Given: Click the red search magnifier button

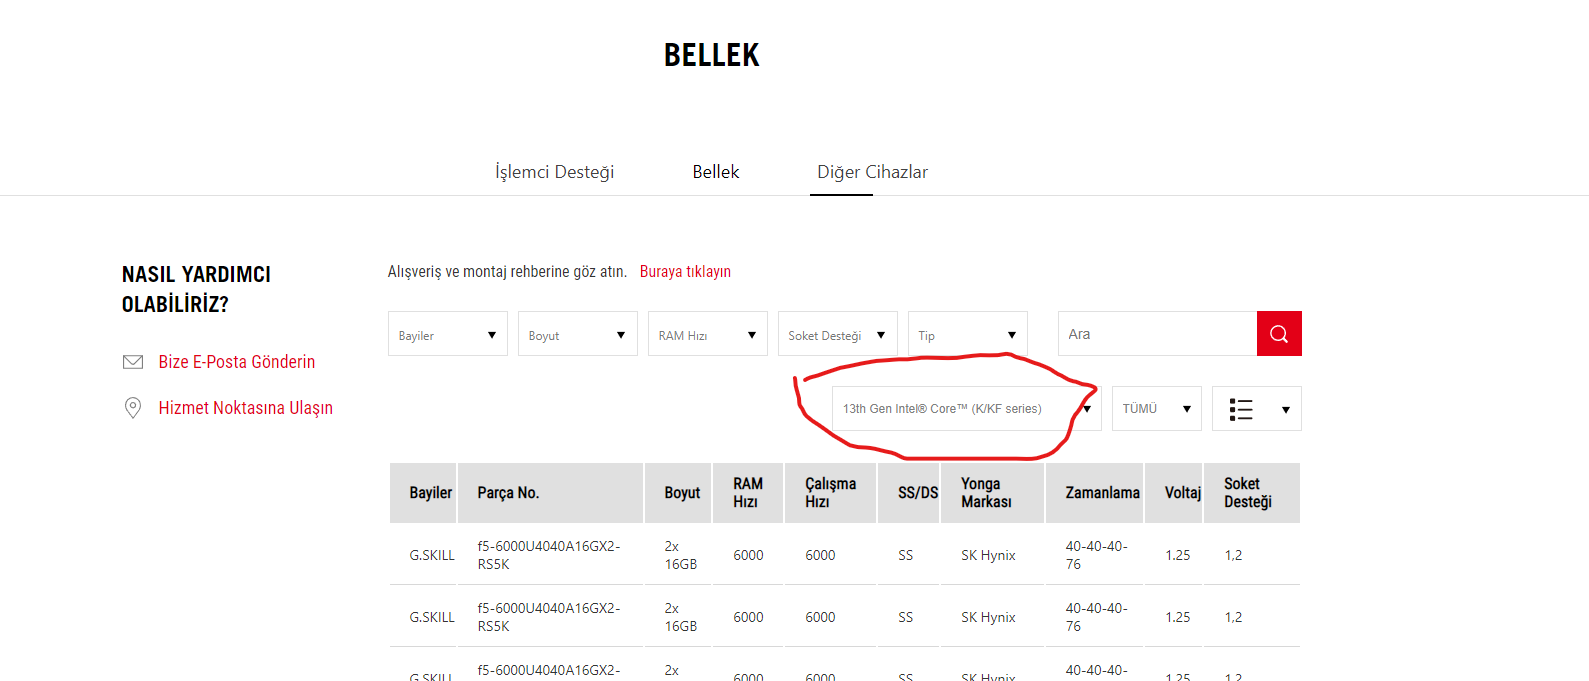Looking at the screenshot, I should pyautogui.click(x=1278, y=334).
